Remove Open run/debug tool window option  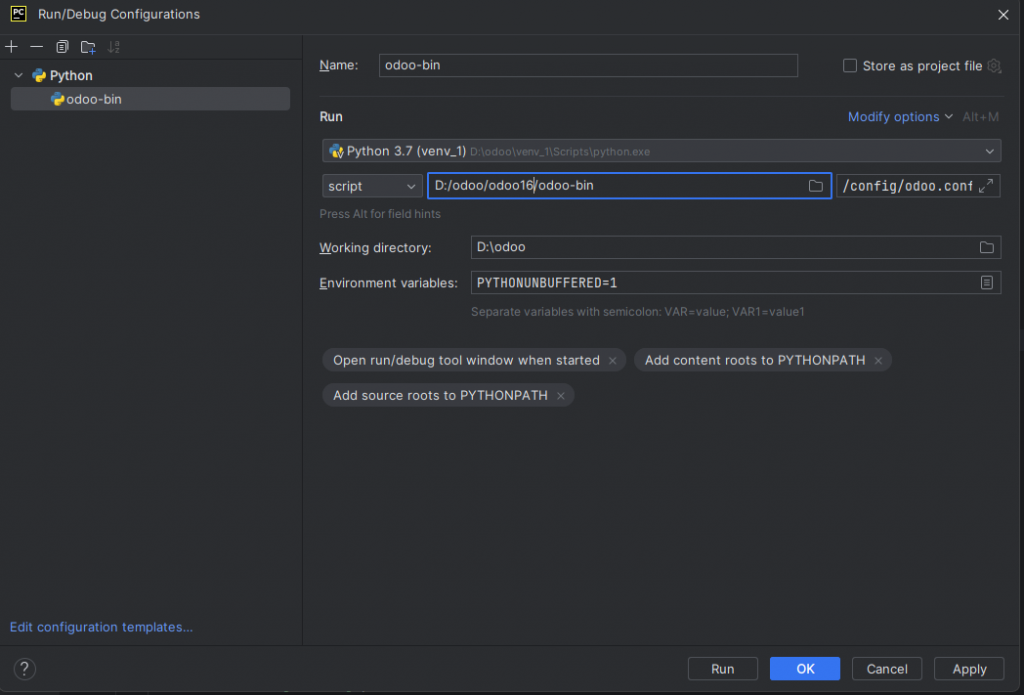pos(613,361)
